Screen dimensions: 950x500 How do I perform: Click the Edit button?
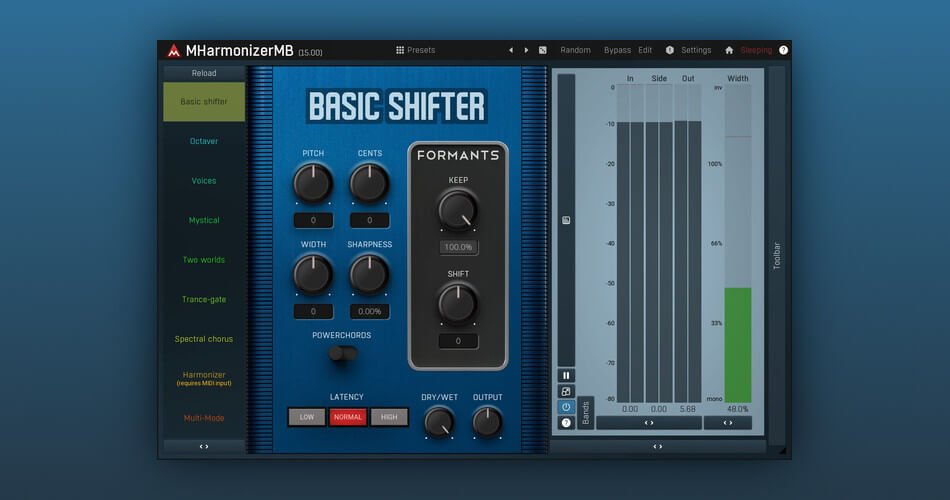[645, 50]
